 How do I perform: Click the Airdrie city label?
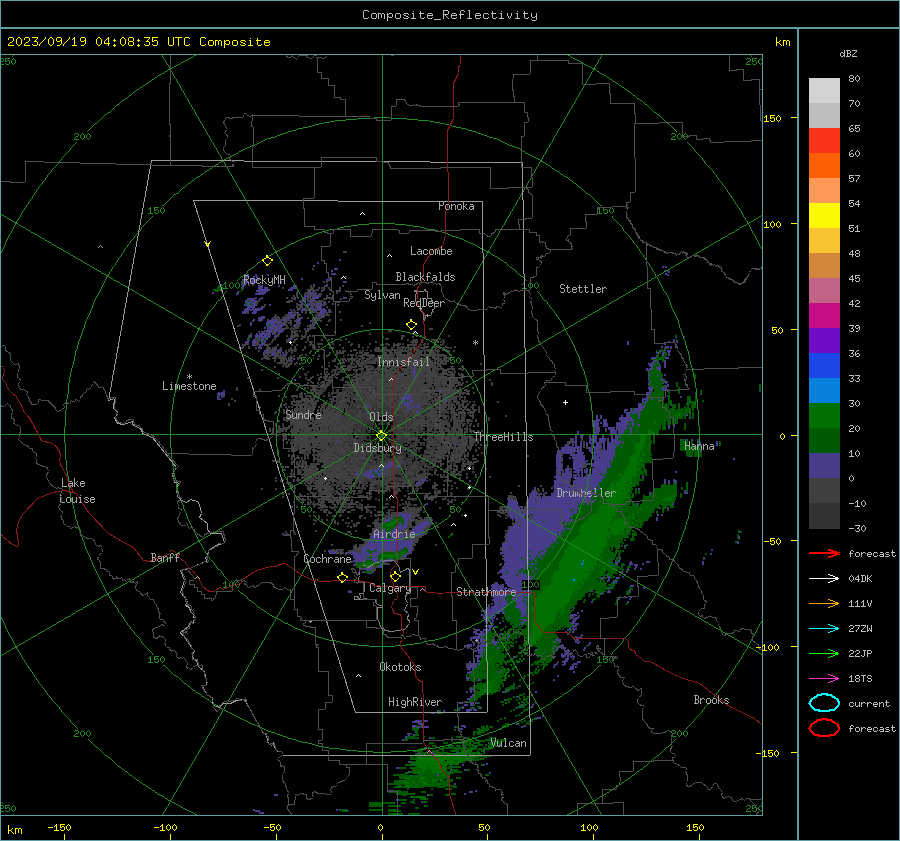(394, 534)
